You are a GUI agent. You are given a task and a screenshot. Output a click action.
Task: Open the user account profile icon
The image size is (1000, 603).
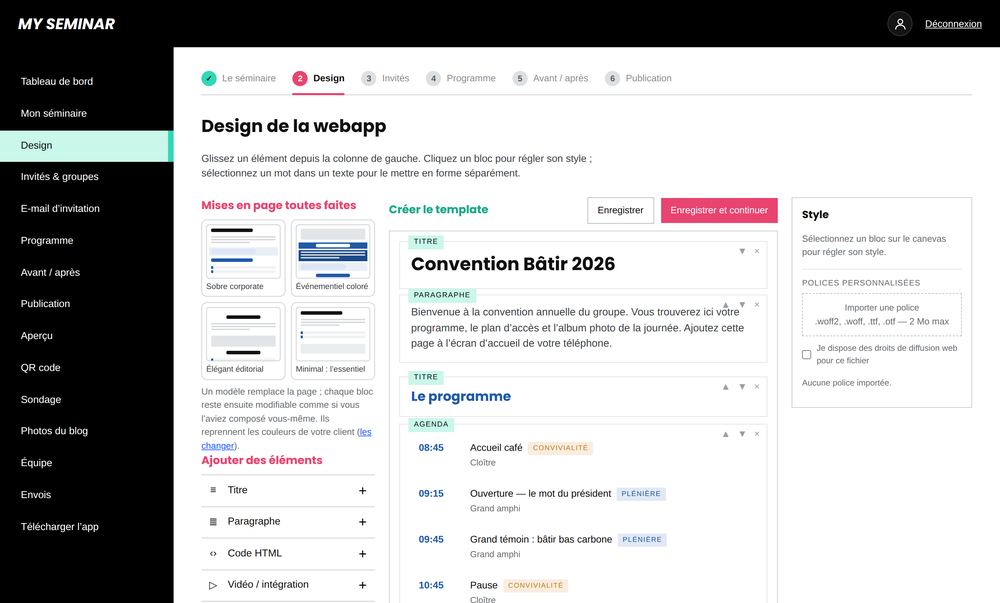pyautogui.click(x=900, y=24)
